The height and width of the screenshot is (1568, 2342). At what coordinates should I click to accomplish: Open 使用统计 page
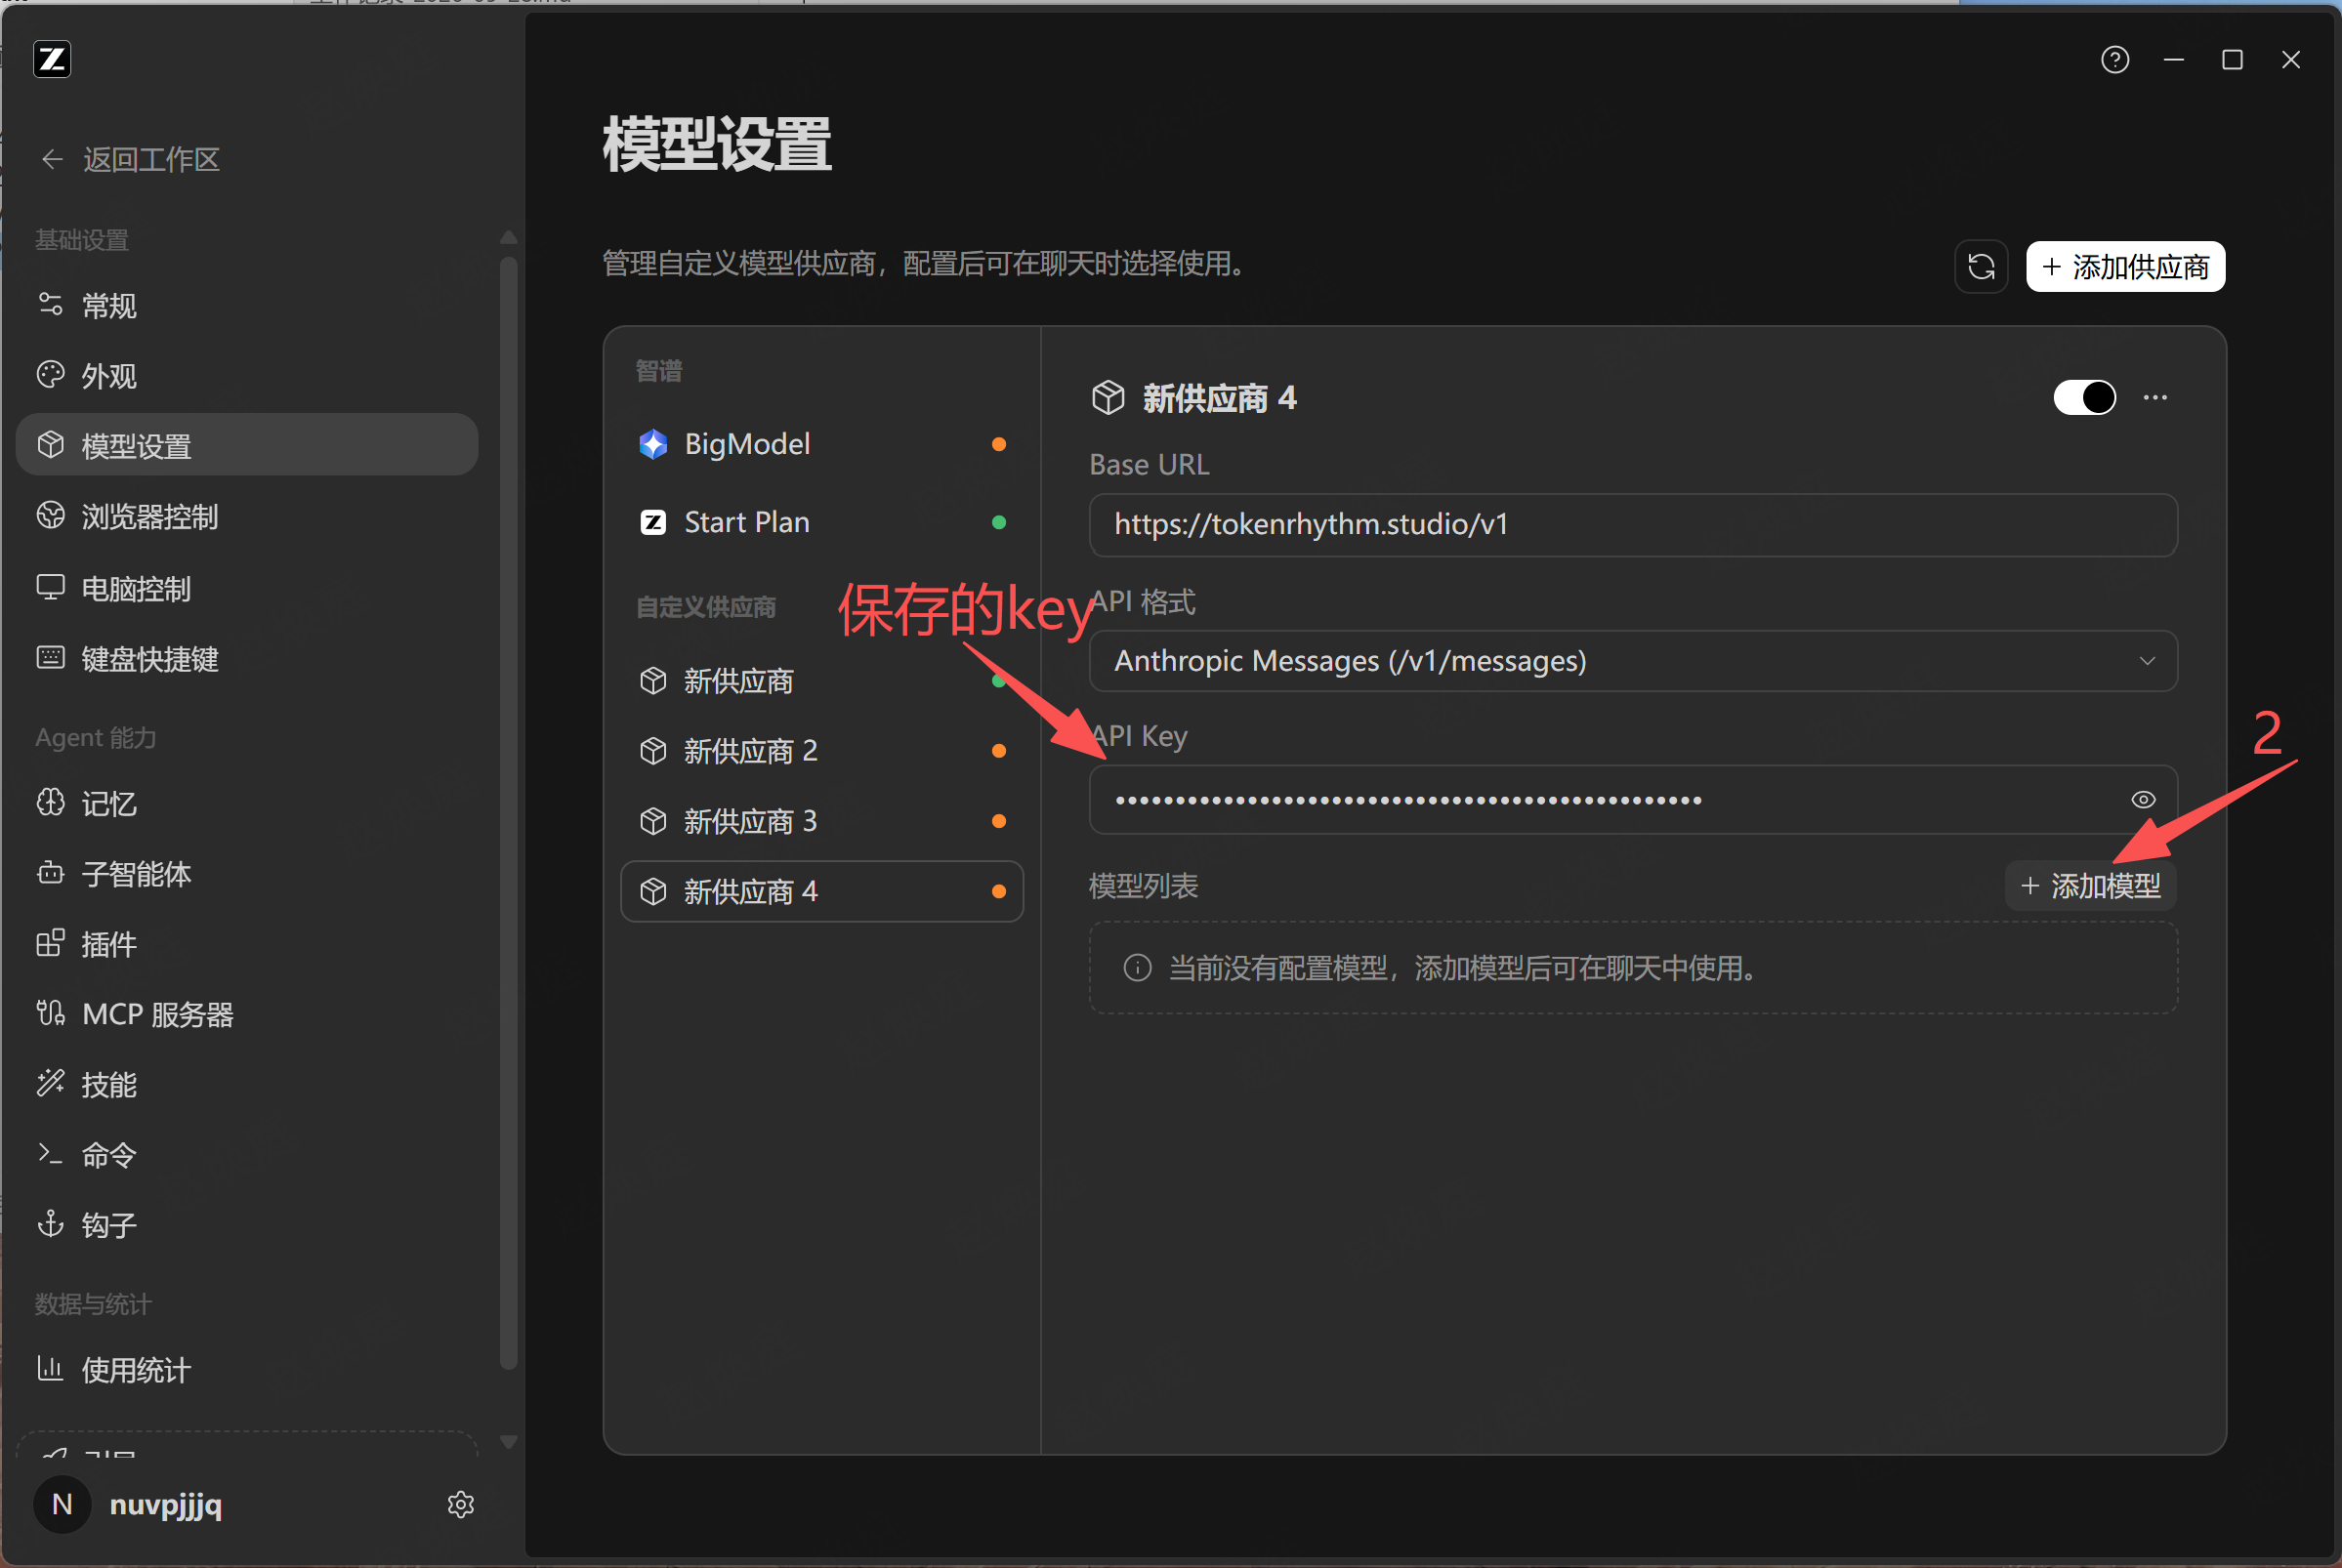coord(246,1370)
